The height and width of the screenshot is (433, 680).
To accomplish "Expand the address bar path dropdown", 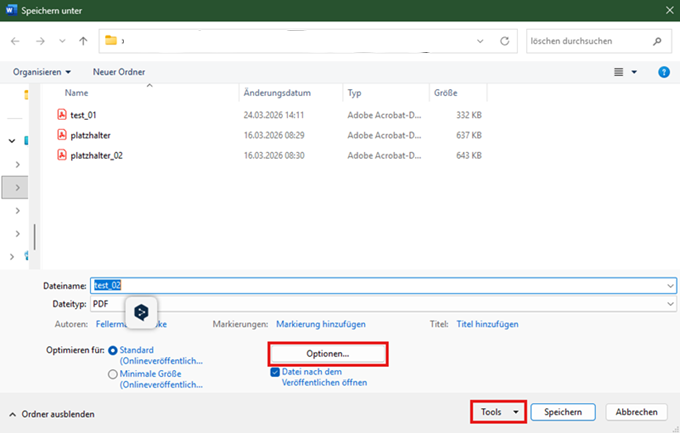I will click(x=480, y=41).
